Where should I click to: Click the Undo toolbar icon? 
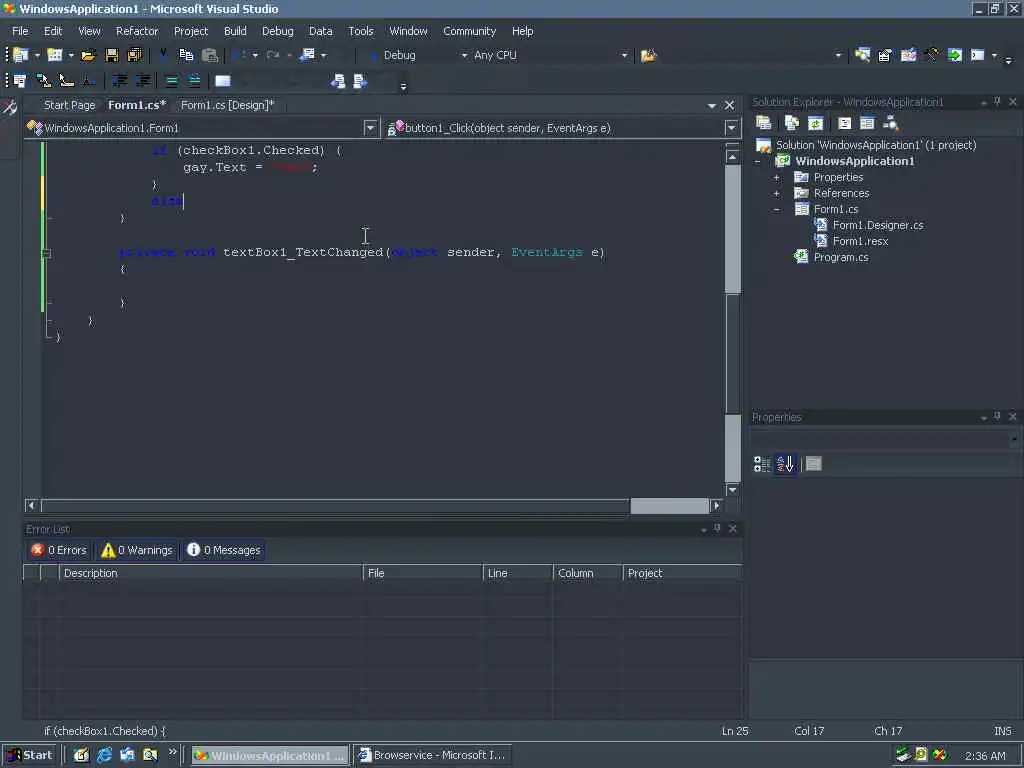[238, 56]
